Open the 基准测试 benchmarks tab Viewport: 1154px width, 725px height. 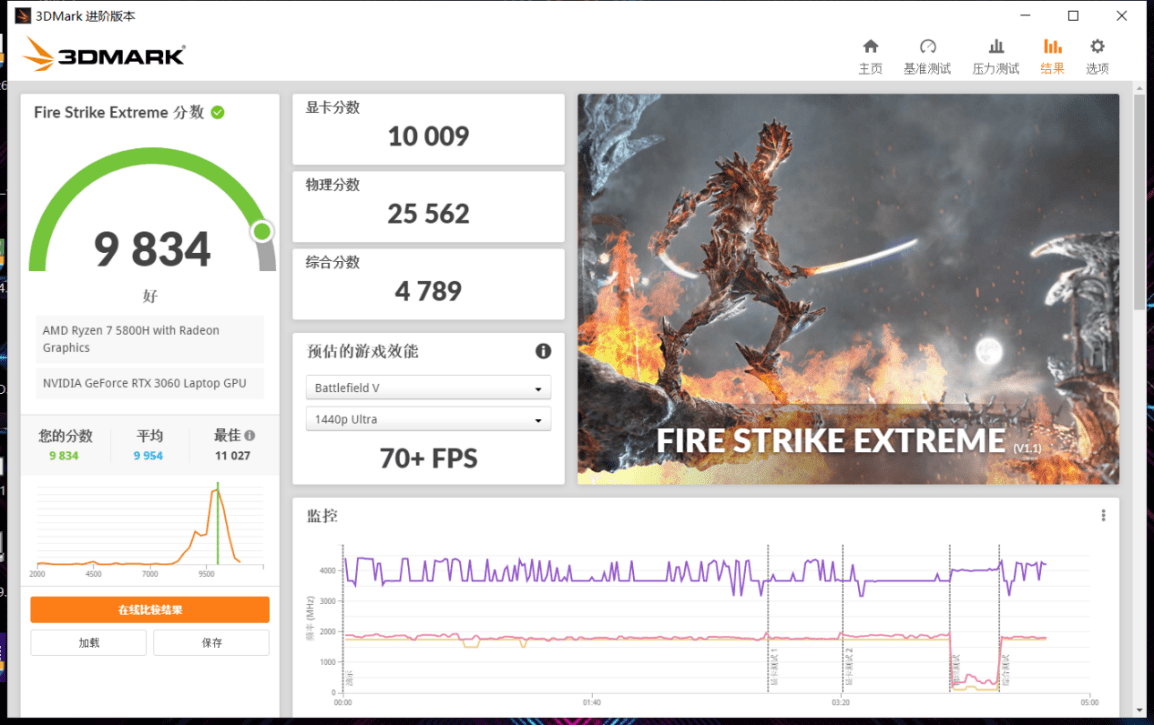pos(927,57)
